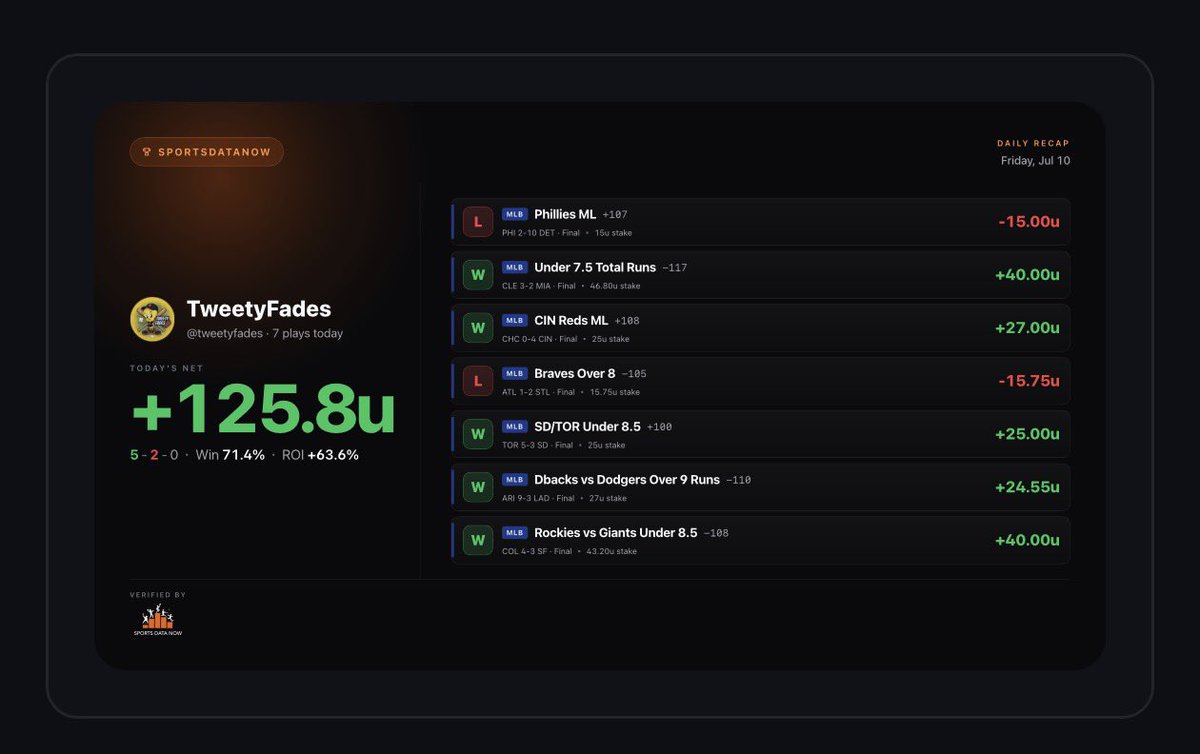Click the +108 odds on CIN Reds ML
The width and height of the screenshot is (1200, 754).
[627, 321]
